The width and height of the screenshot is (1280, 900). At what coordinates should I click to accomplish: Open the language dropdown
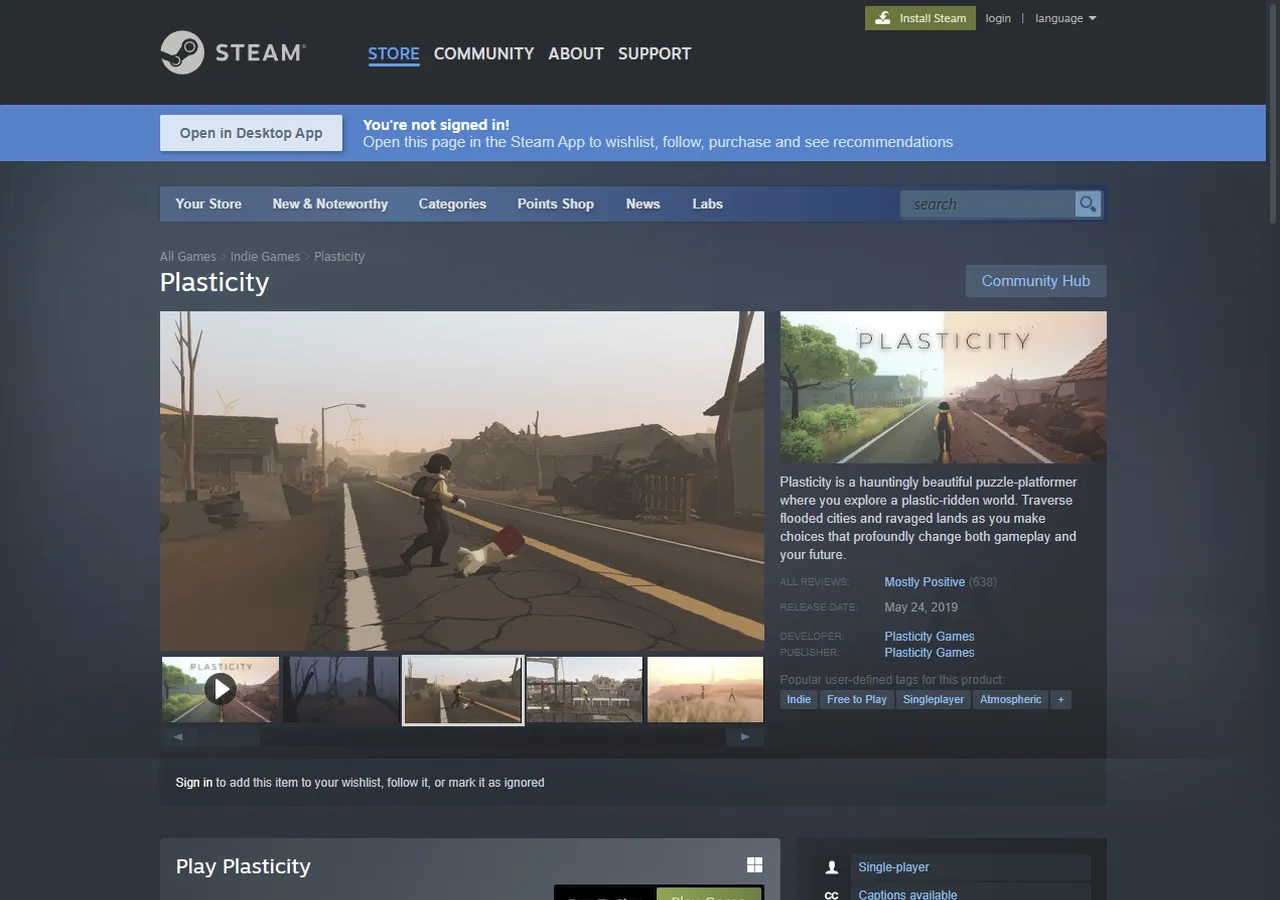(x=1066, y=18)
